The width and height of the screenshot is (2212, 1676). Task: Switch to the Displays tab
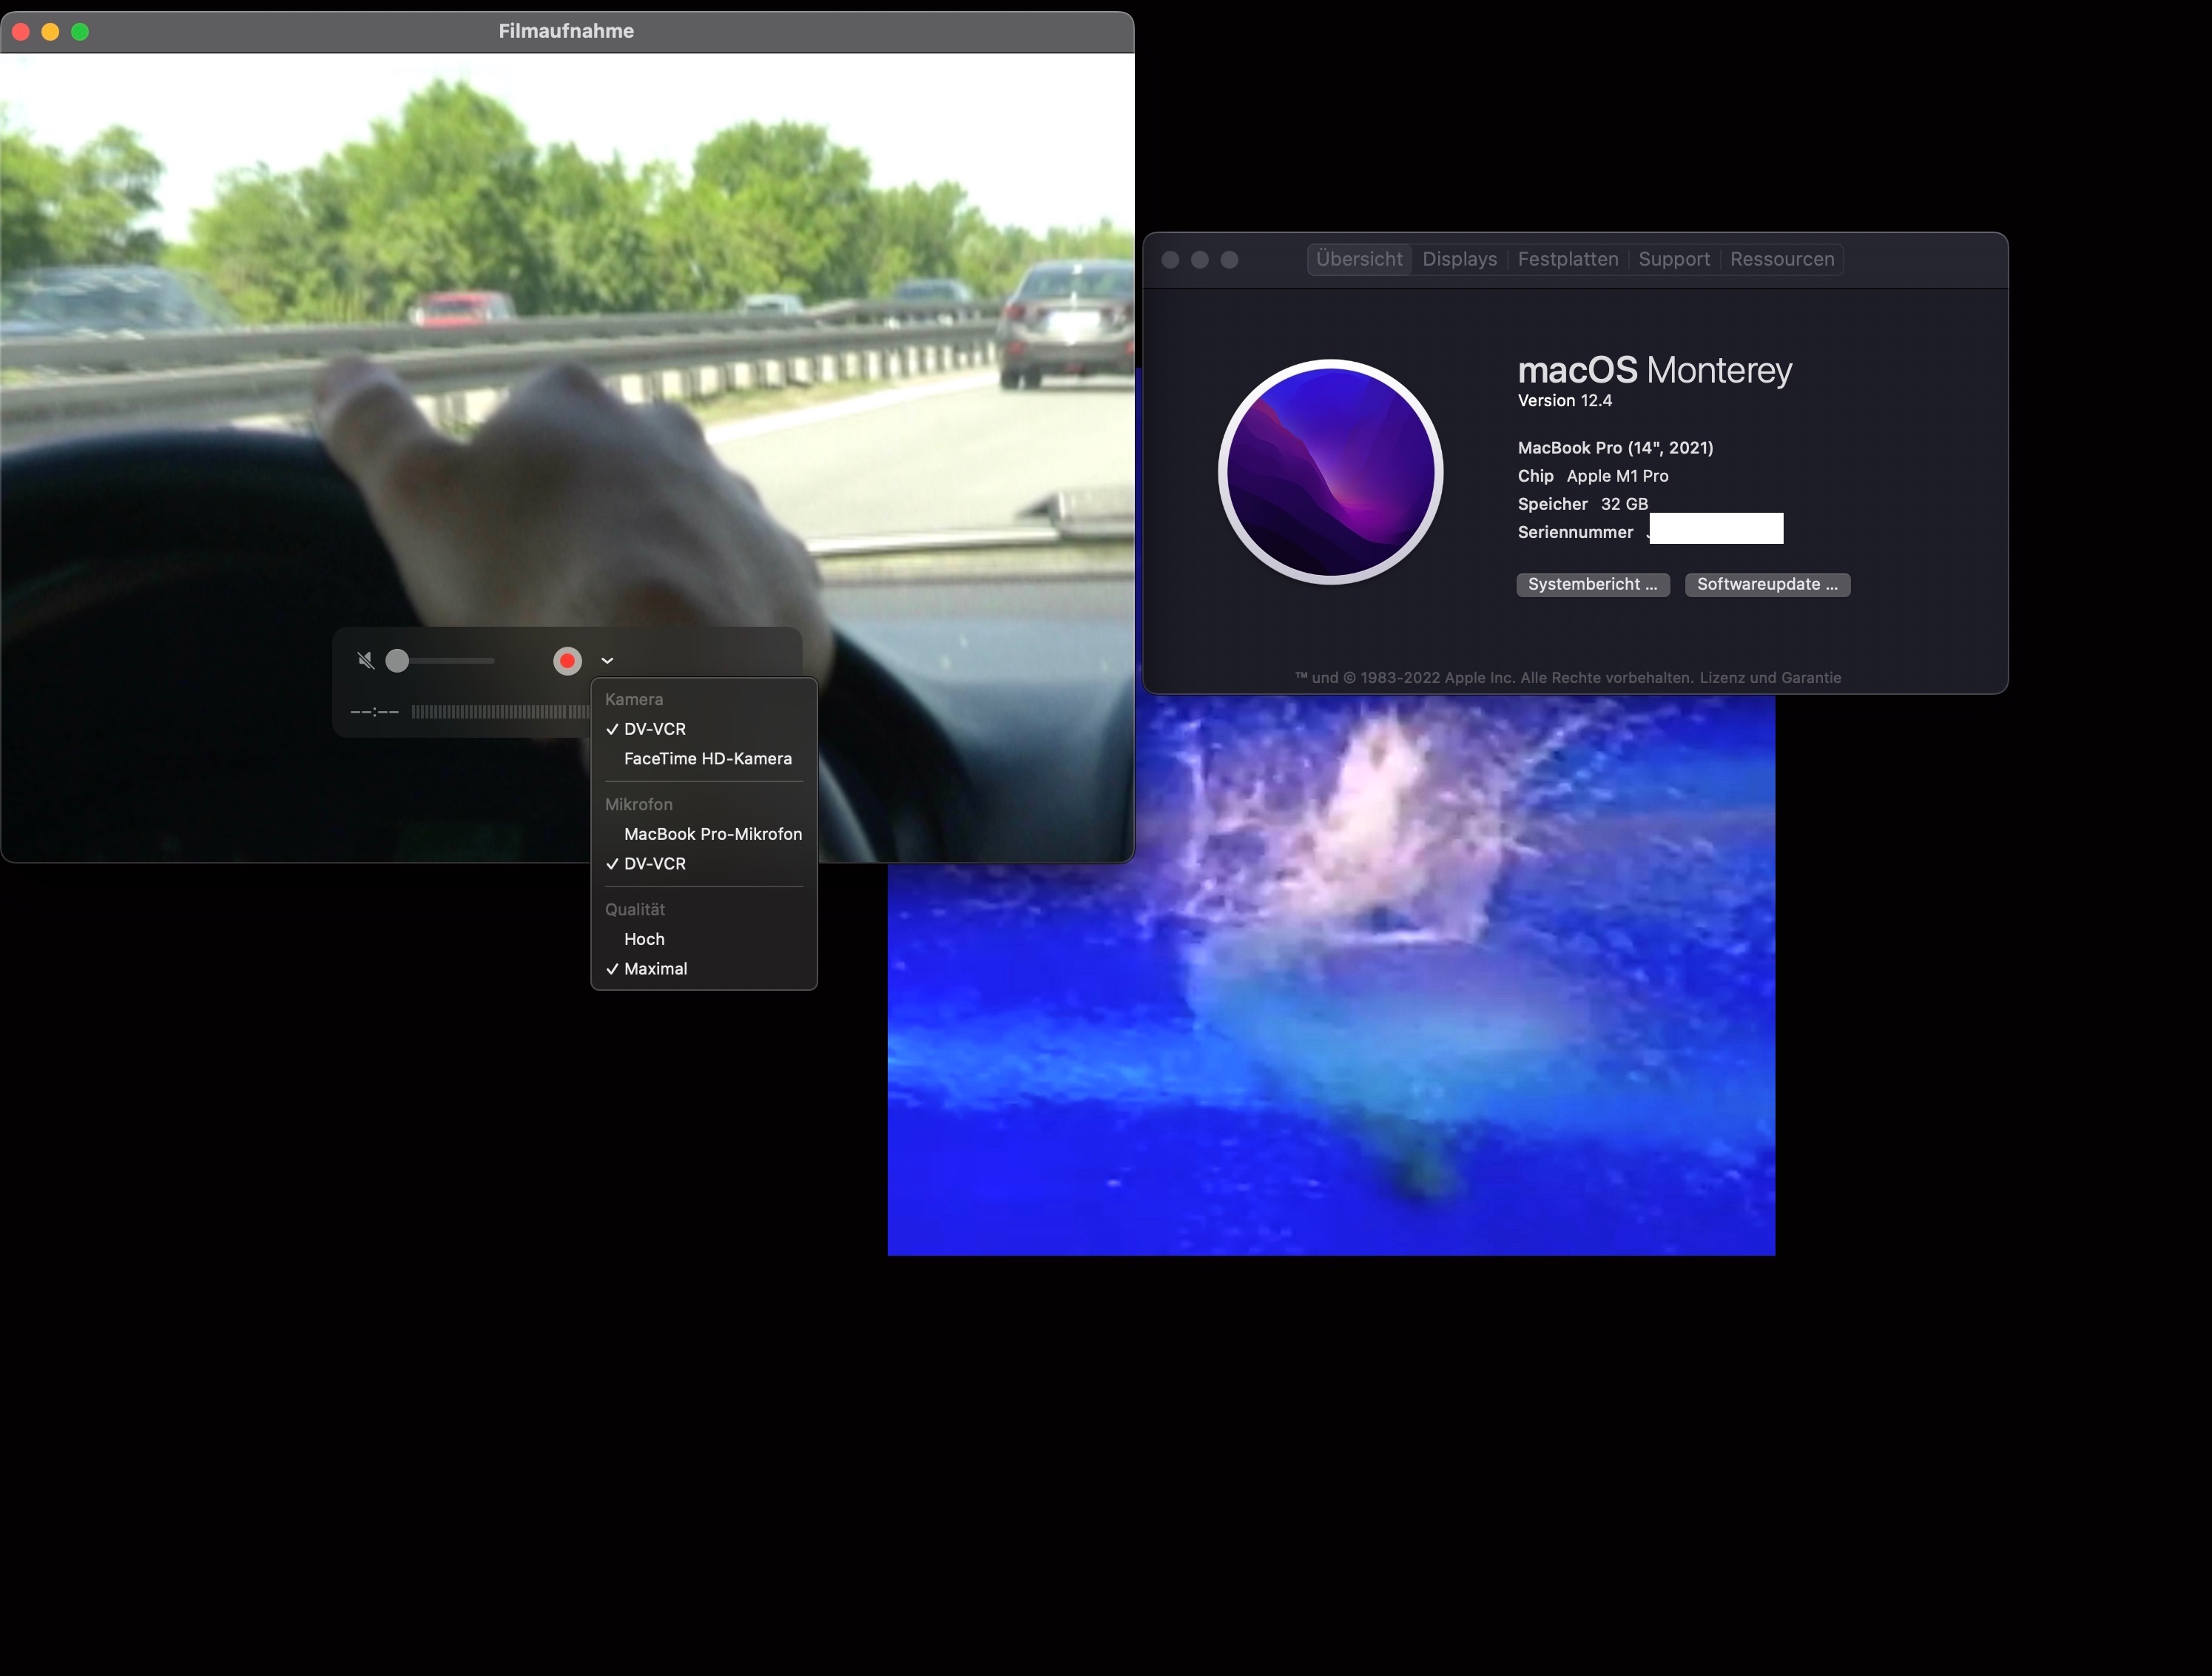[1459, 260]
